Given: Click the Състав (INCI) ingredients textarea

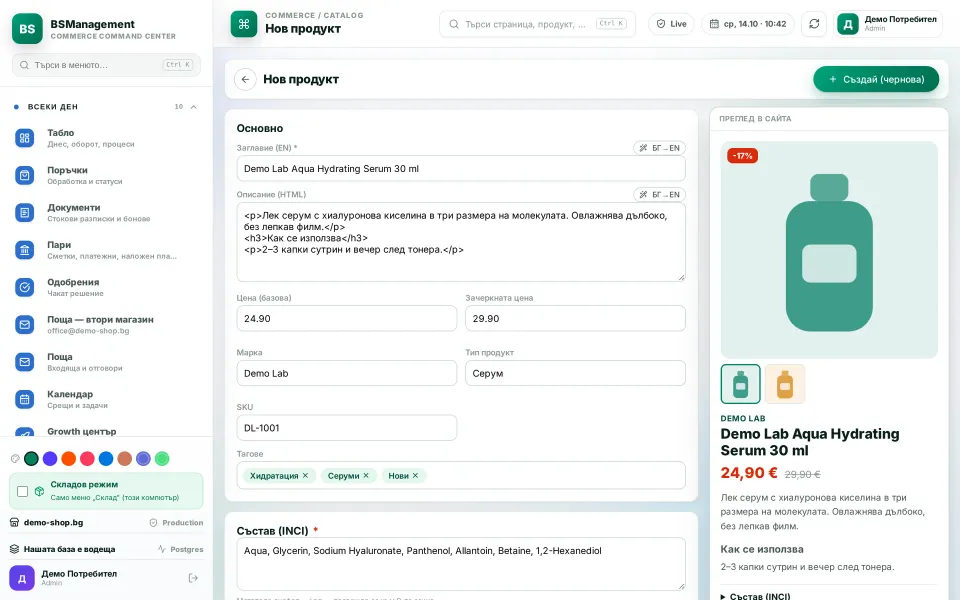Looking at the screenshot, I should tap(461, 564).
